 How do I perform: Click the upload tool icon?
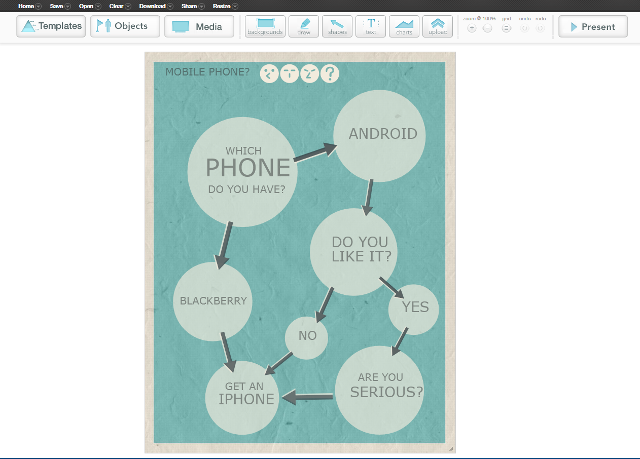pos(438,27)
